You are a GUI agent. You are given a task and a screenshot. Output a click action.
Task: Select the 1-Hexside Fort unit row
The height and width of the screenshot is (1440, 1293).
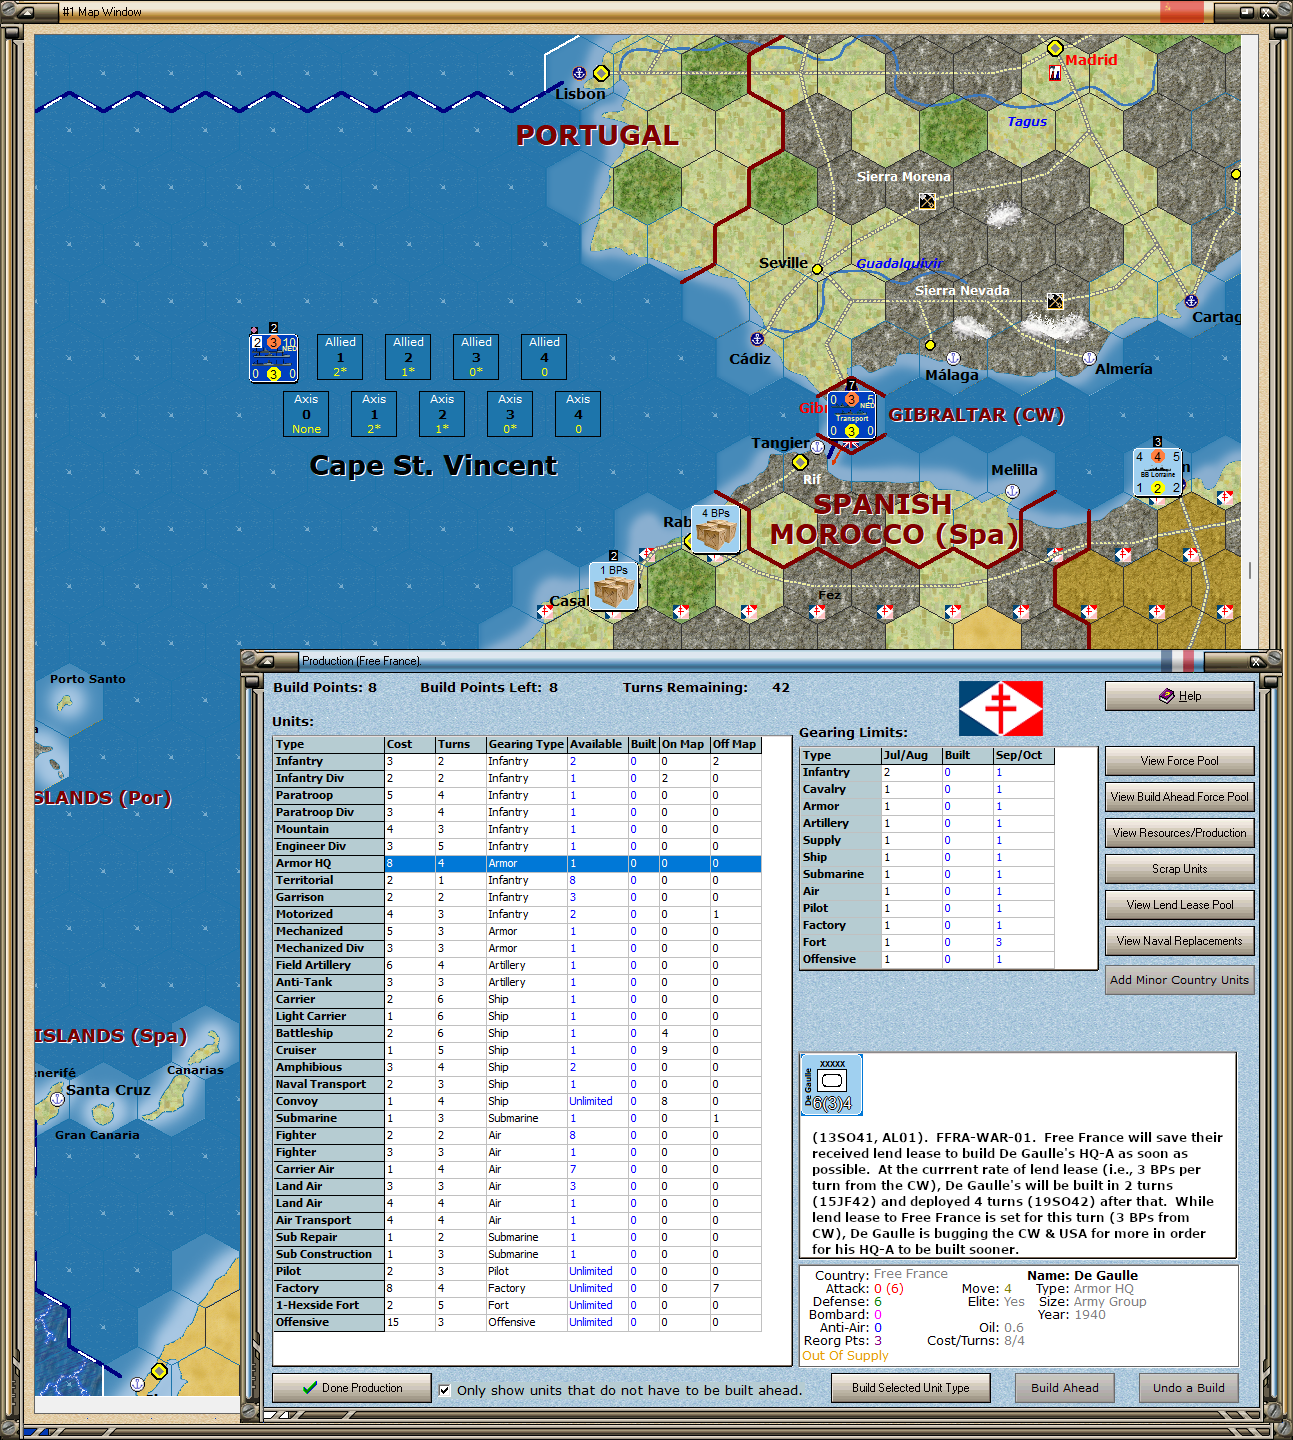(517, 1305)
